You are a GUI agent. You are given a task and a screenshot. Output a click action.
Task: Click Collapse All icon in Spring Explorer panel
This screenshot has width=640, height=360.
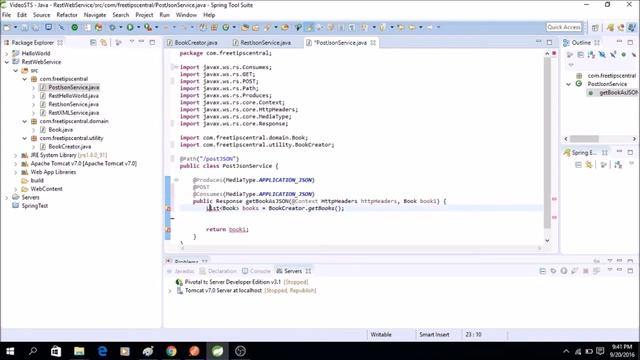pyautogui.click(x=578, y=164)
